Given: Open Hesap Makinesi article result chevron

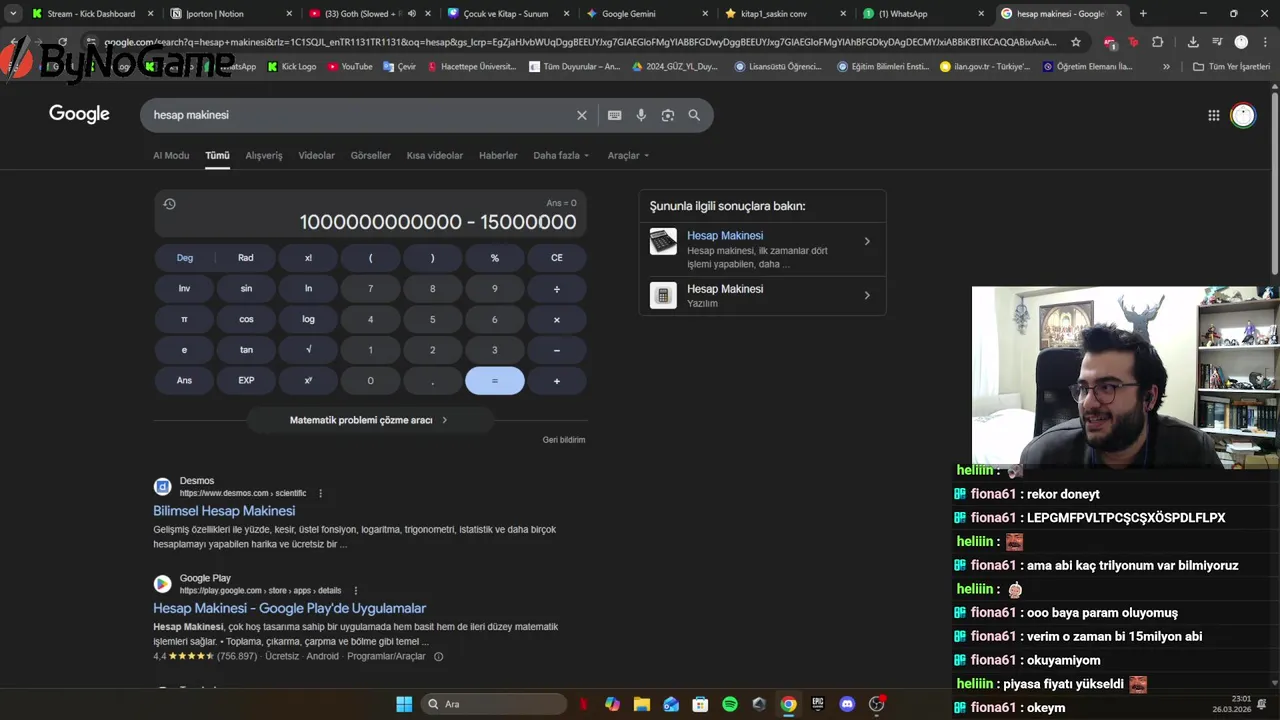Looking at the screenshot, I should coord(867,241).
